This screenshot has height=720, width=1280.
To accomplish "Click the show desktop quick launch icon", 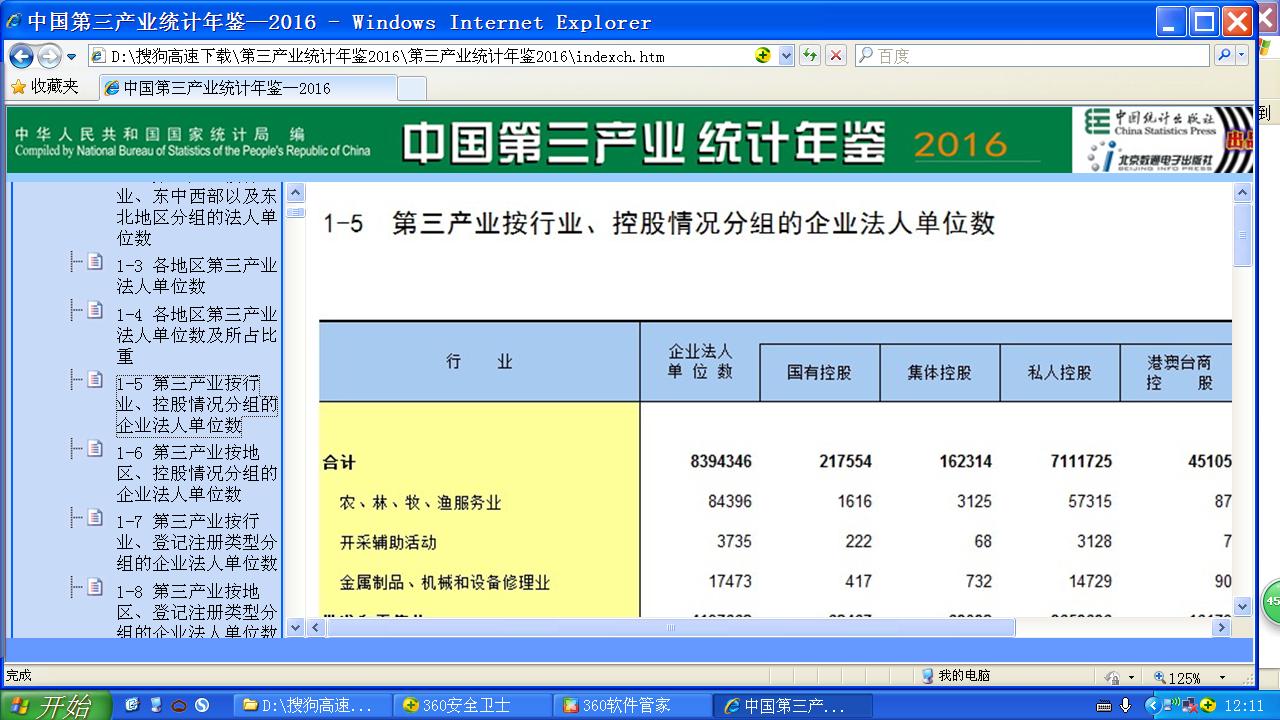I will click(155, 705).
